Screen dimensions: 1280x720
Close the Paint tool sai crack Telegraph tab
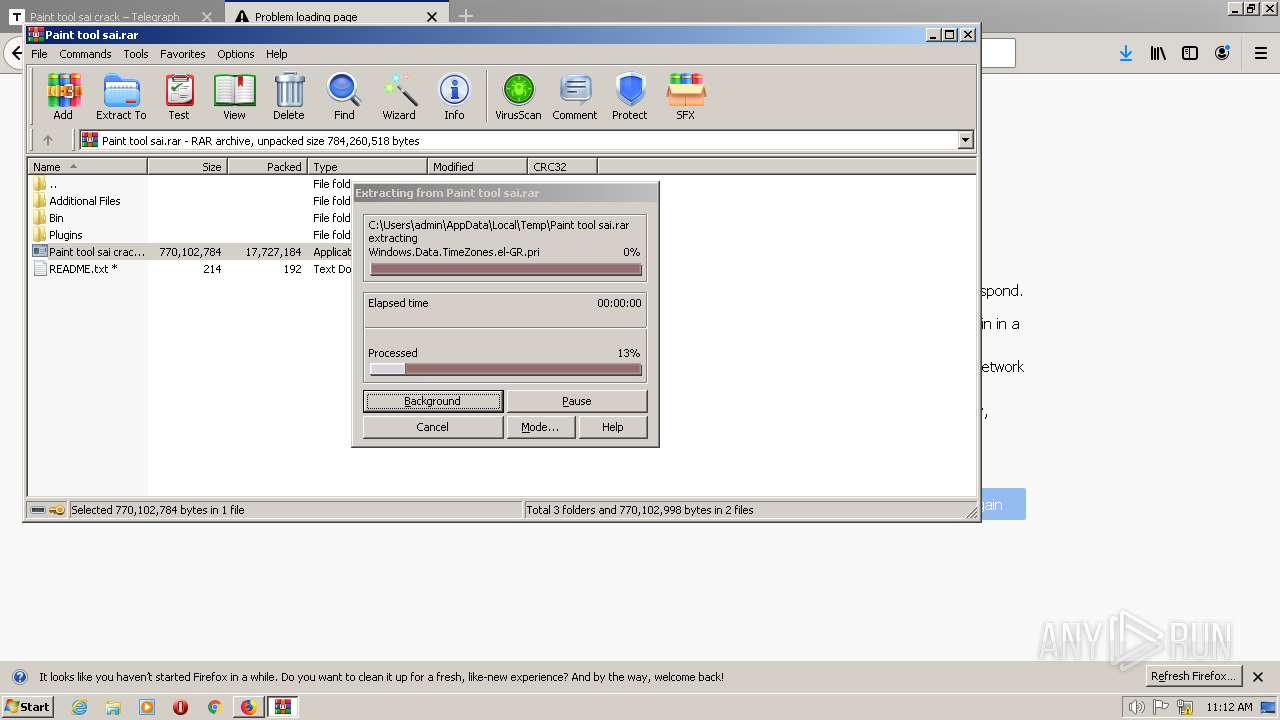[206, 17]
